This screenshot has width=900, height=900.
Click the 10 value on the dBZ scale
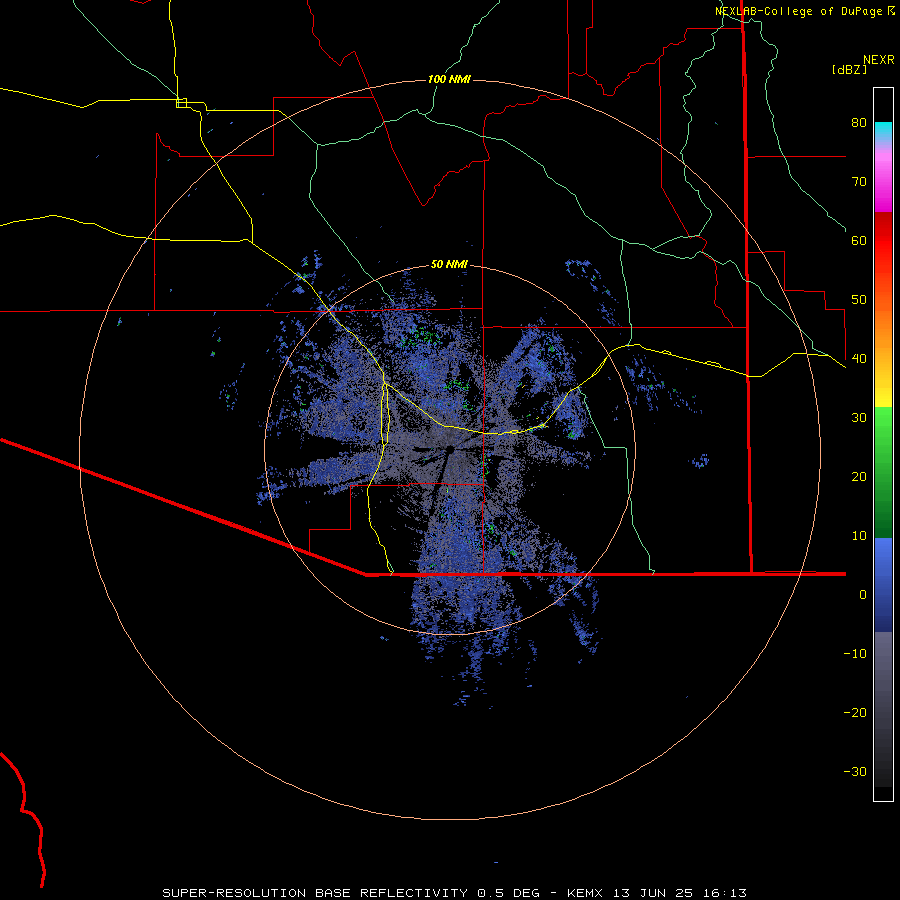(859, 536)
